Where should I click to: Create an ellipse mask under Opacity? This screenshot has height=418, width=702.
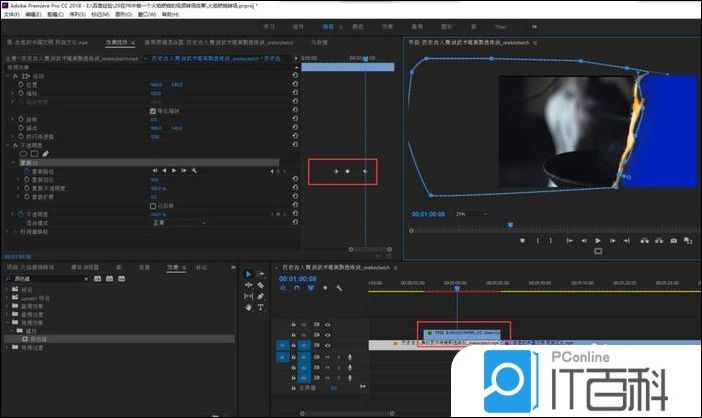[21, 153]
